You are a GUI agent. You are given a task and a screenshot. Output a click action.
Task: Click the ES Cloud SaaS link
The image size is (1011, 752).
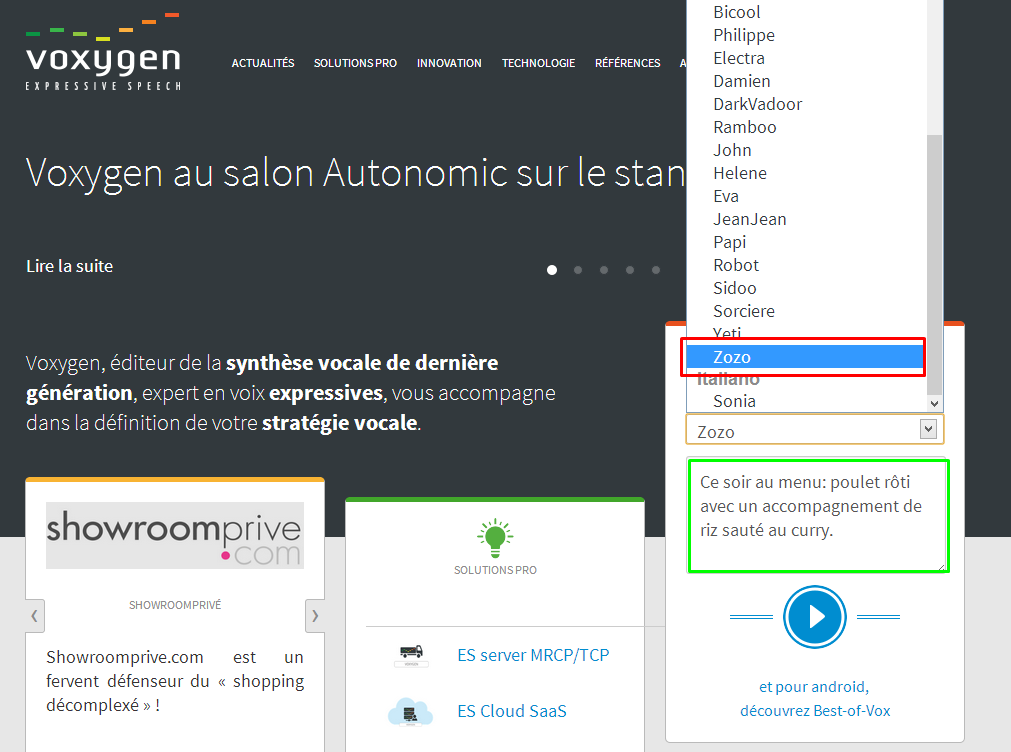click(x=512, y=711)
